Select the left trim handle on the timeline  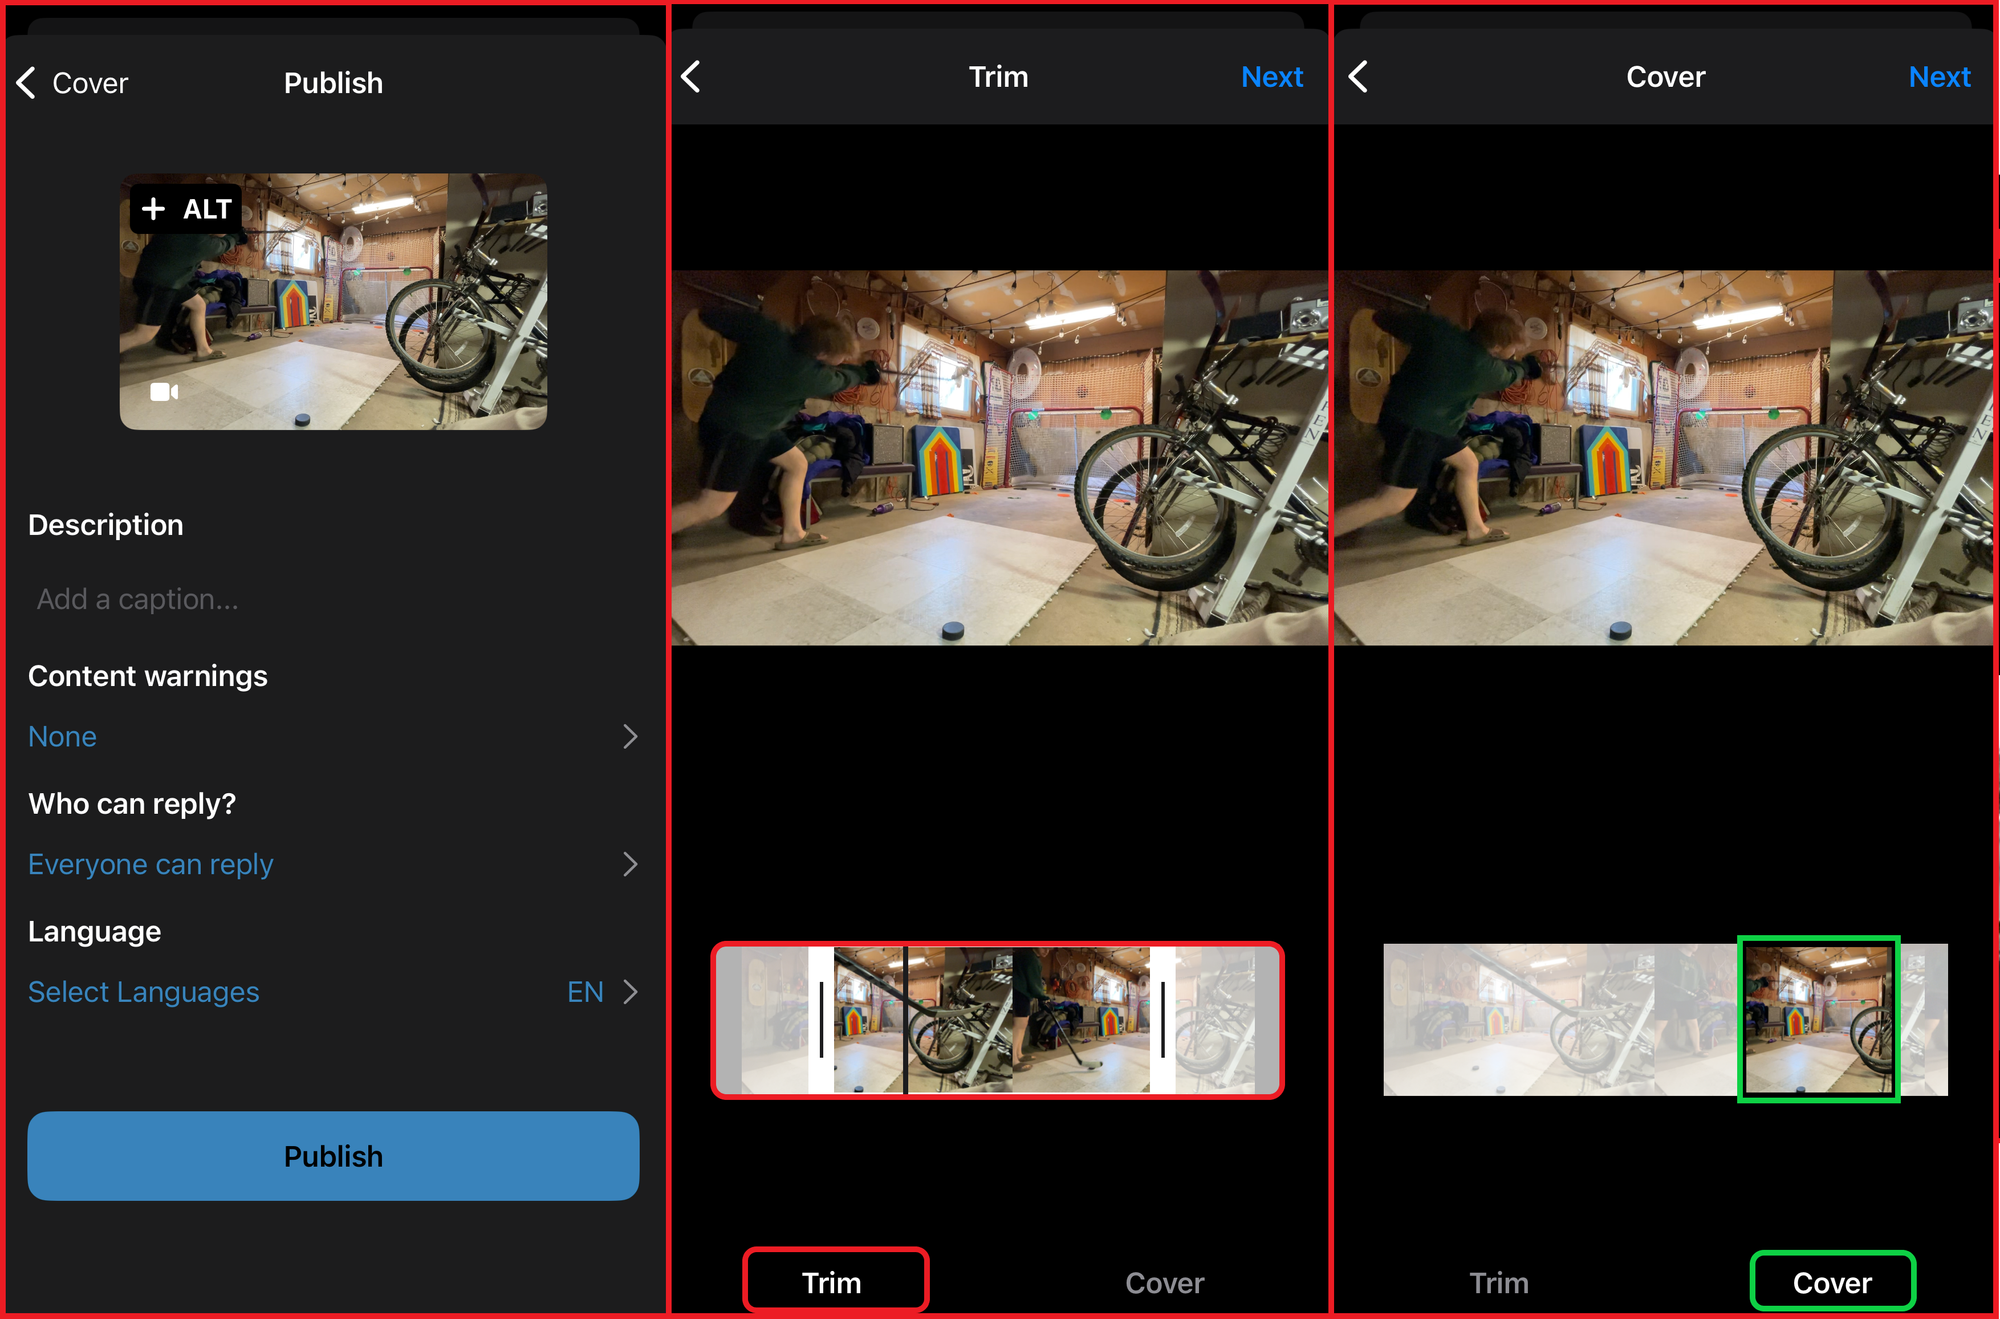click(x=820, y=1020)
